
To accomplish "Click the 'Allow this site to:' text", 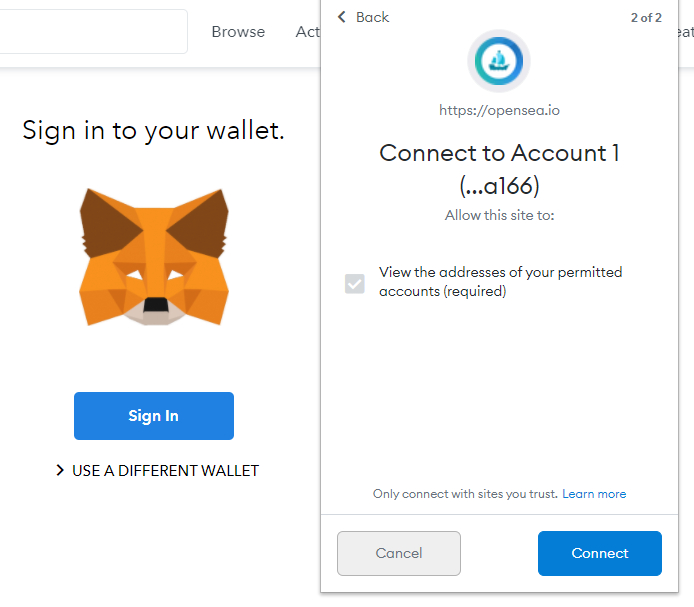I will click(499, 215).
